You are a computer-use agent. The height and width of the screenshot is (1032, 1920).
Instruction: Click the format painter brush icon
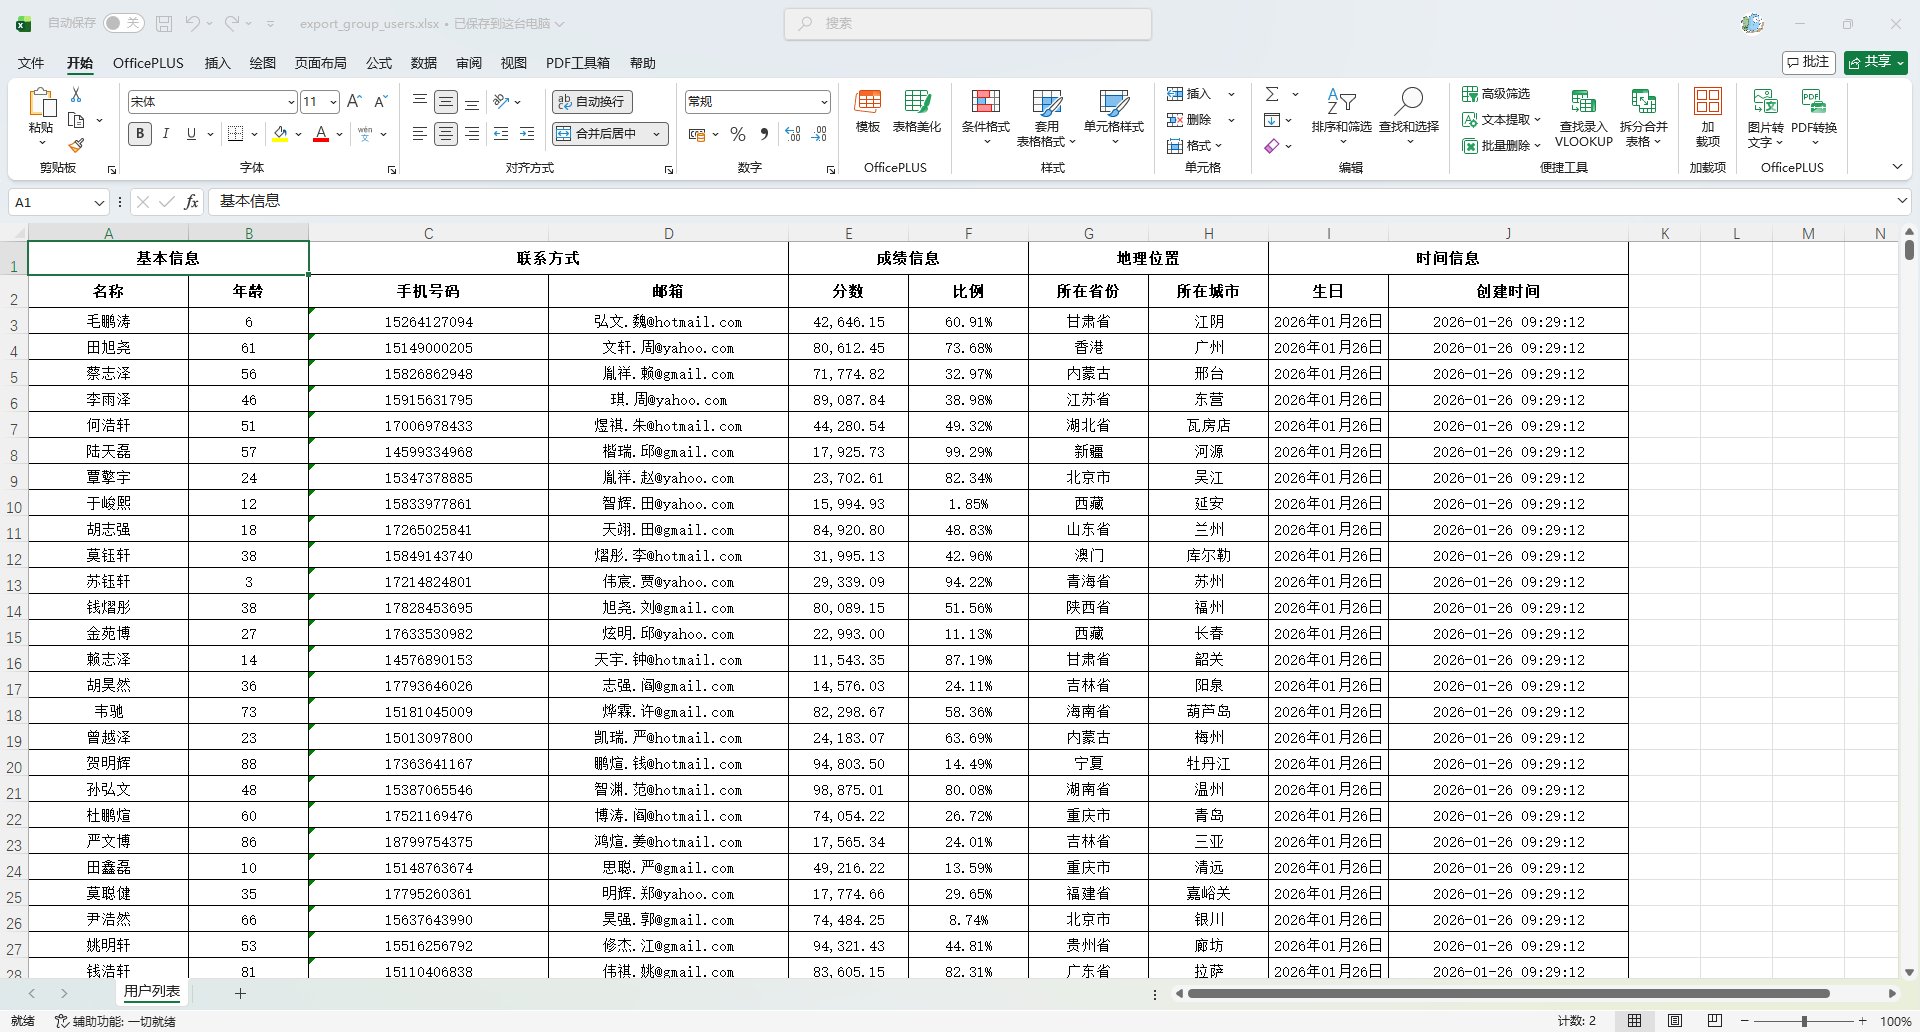[76, 146]
